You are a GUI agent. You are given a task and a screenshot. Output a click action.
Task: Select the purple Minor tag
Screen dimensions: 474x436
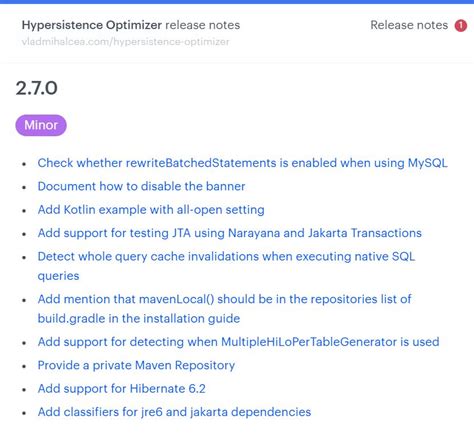(41, 125)
